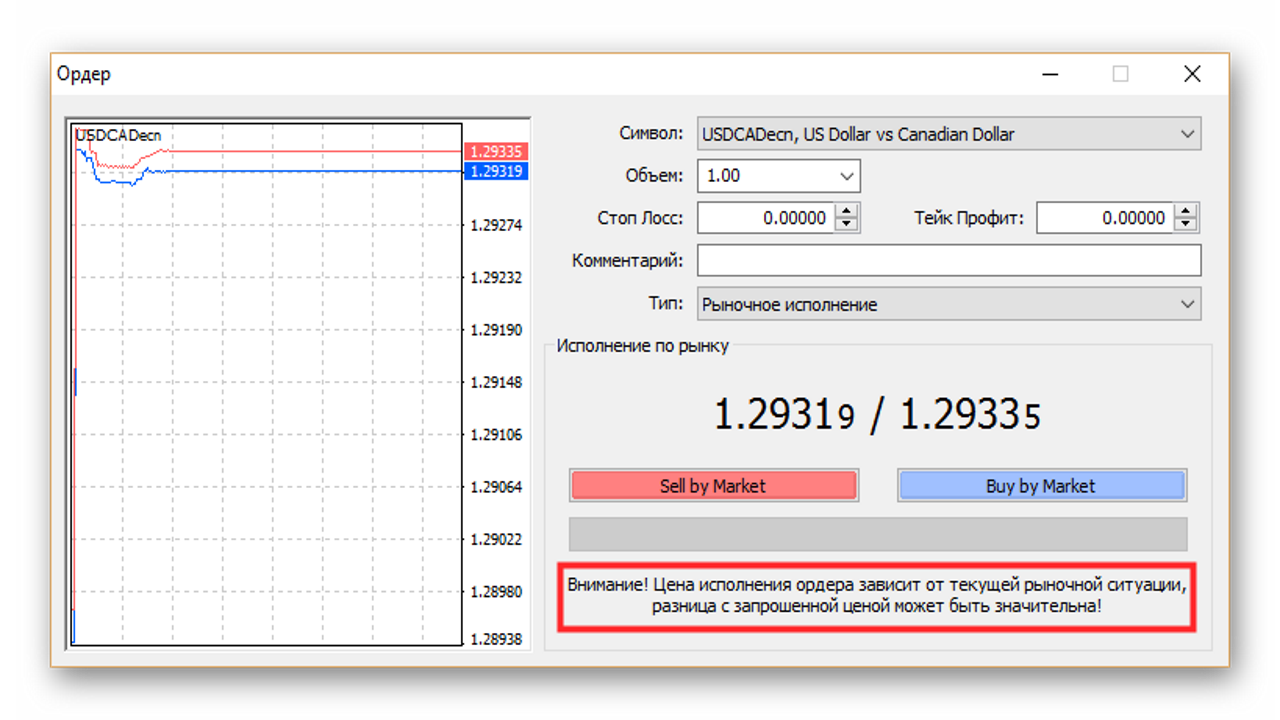This screenshot has height=720, width=1280.
Task: Click the Take Profit increment up arrow
Action: (x=1186, y=211)
